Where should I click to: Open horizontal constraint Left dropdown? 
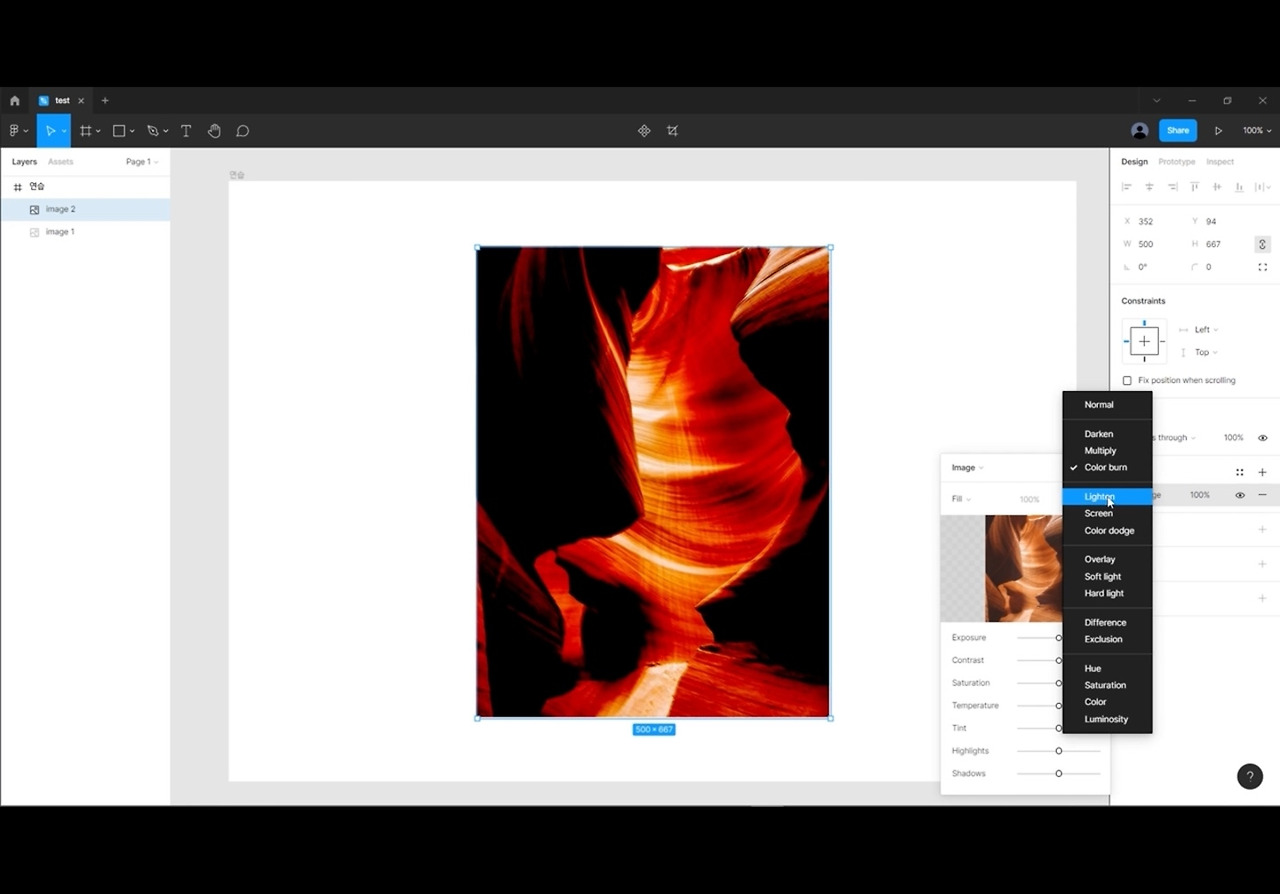coord(1207,330)
